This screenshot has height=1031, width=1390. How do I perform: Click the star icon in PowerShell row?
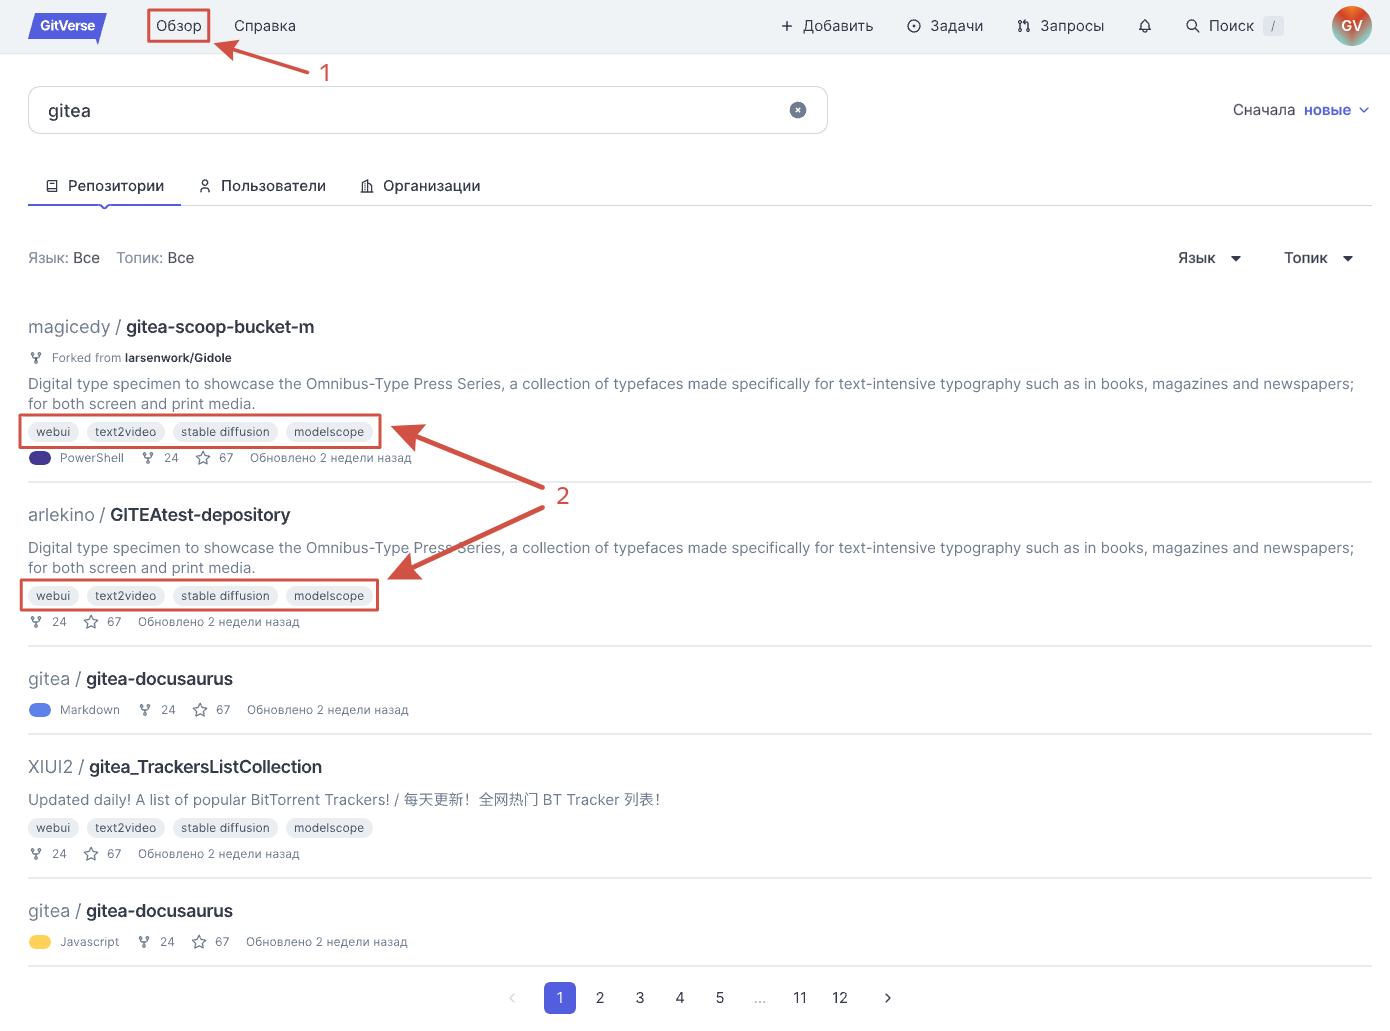tap(203, 458)
